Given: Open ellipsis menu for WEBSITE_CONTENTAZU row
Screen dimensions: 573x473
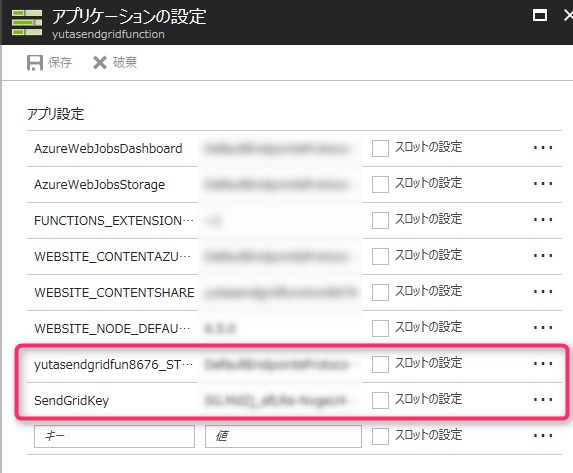Looking at the screenshot, I should point(543,256).
